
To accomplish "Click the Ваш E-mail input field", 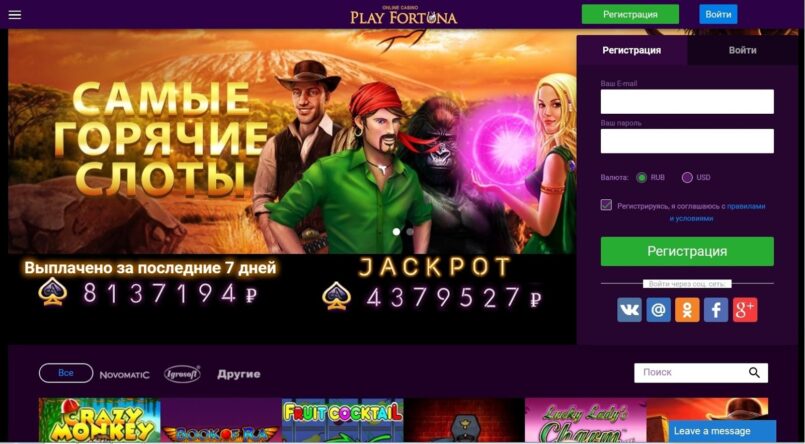I will (687, 102).
